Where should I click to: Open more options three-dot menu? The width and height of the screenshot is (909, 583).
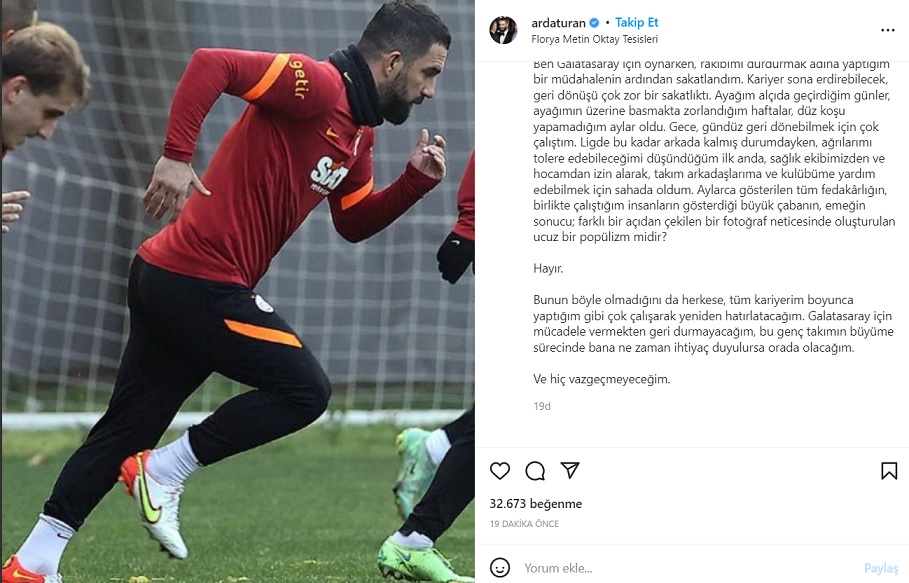888,30
